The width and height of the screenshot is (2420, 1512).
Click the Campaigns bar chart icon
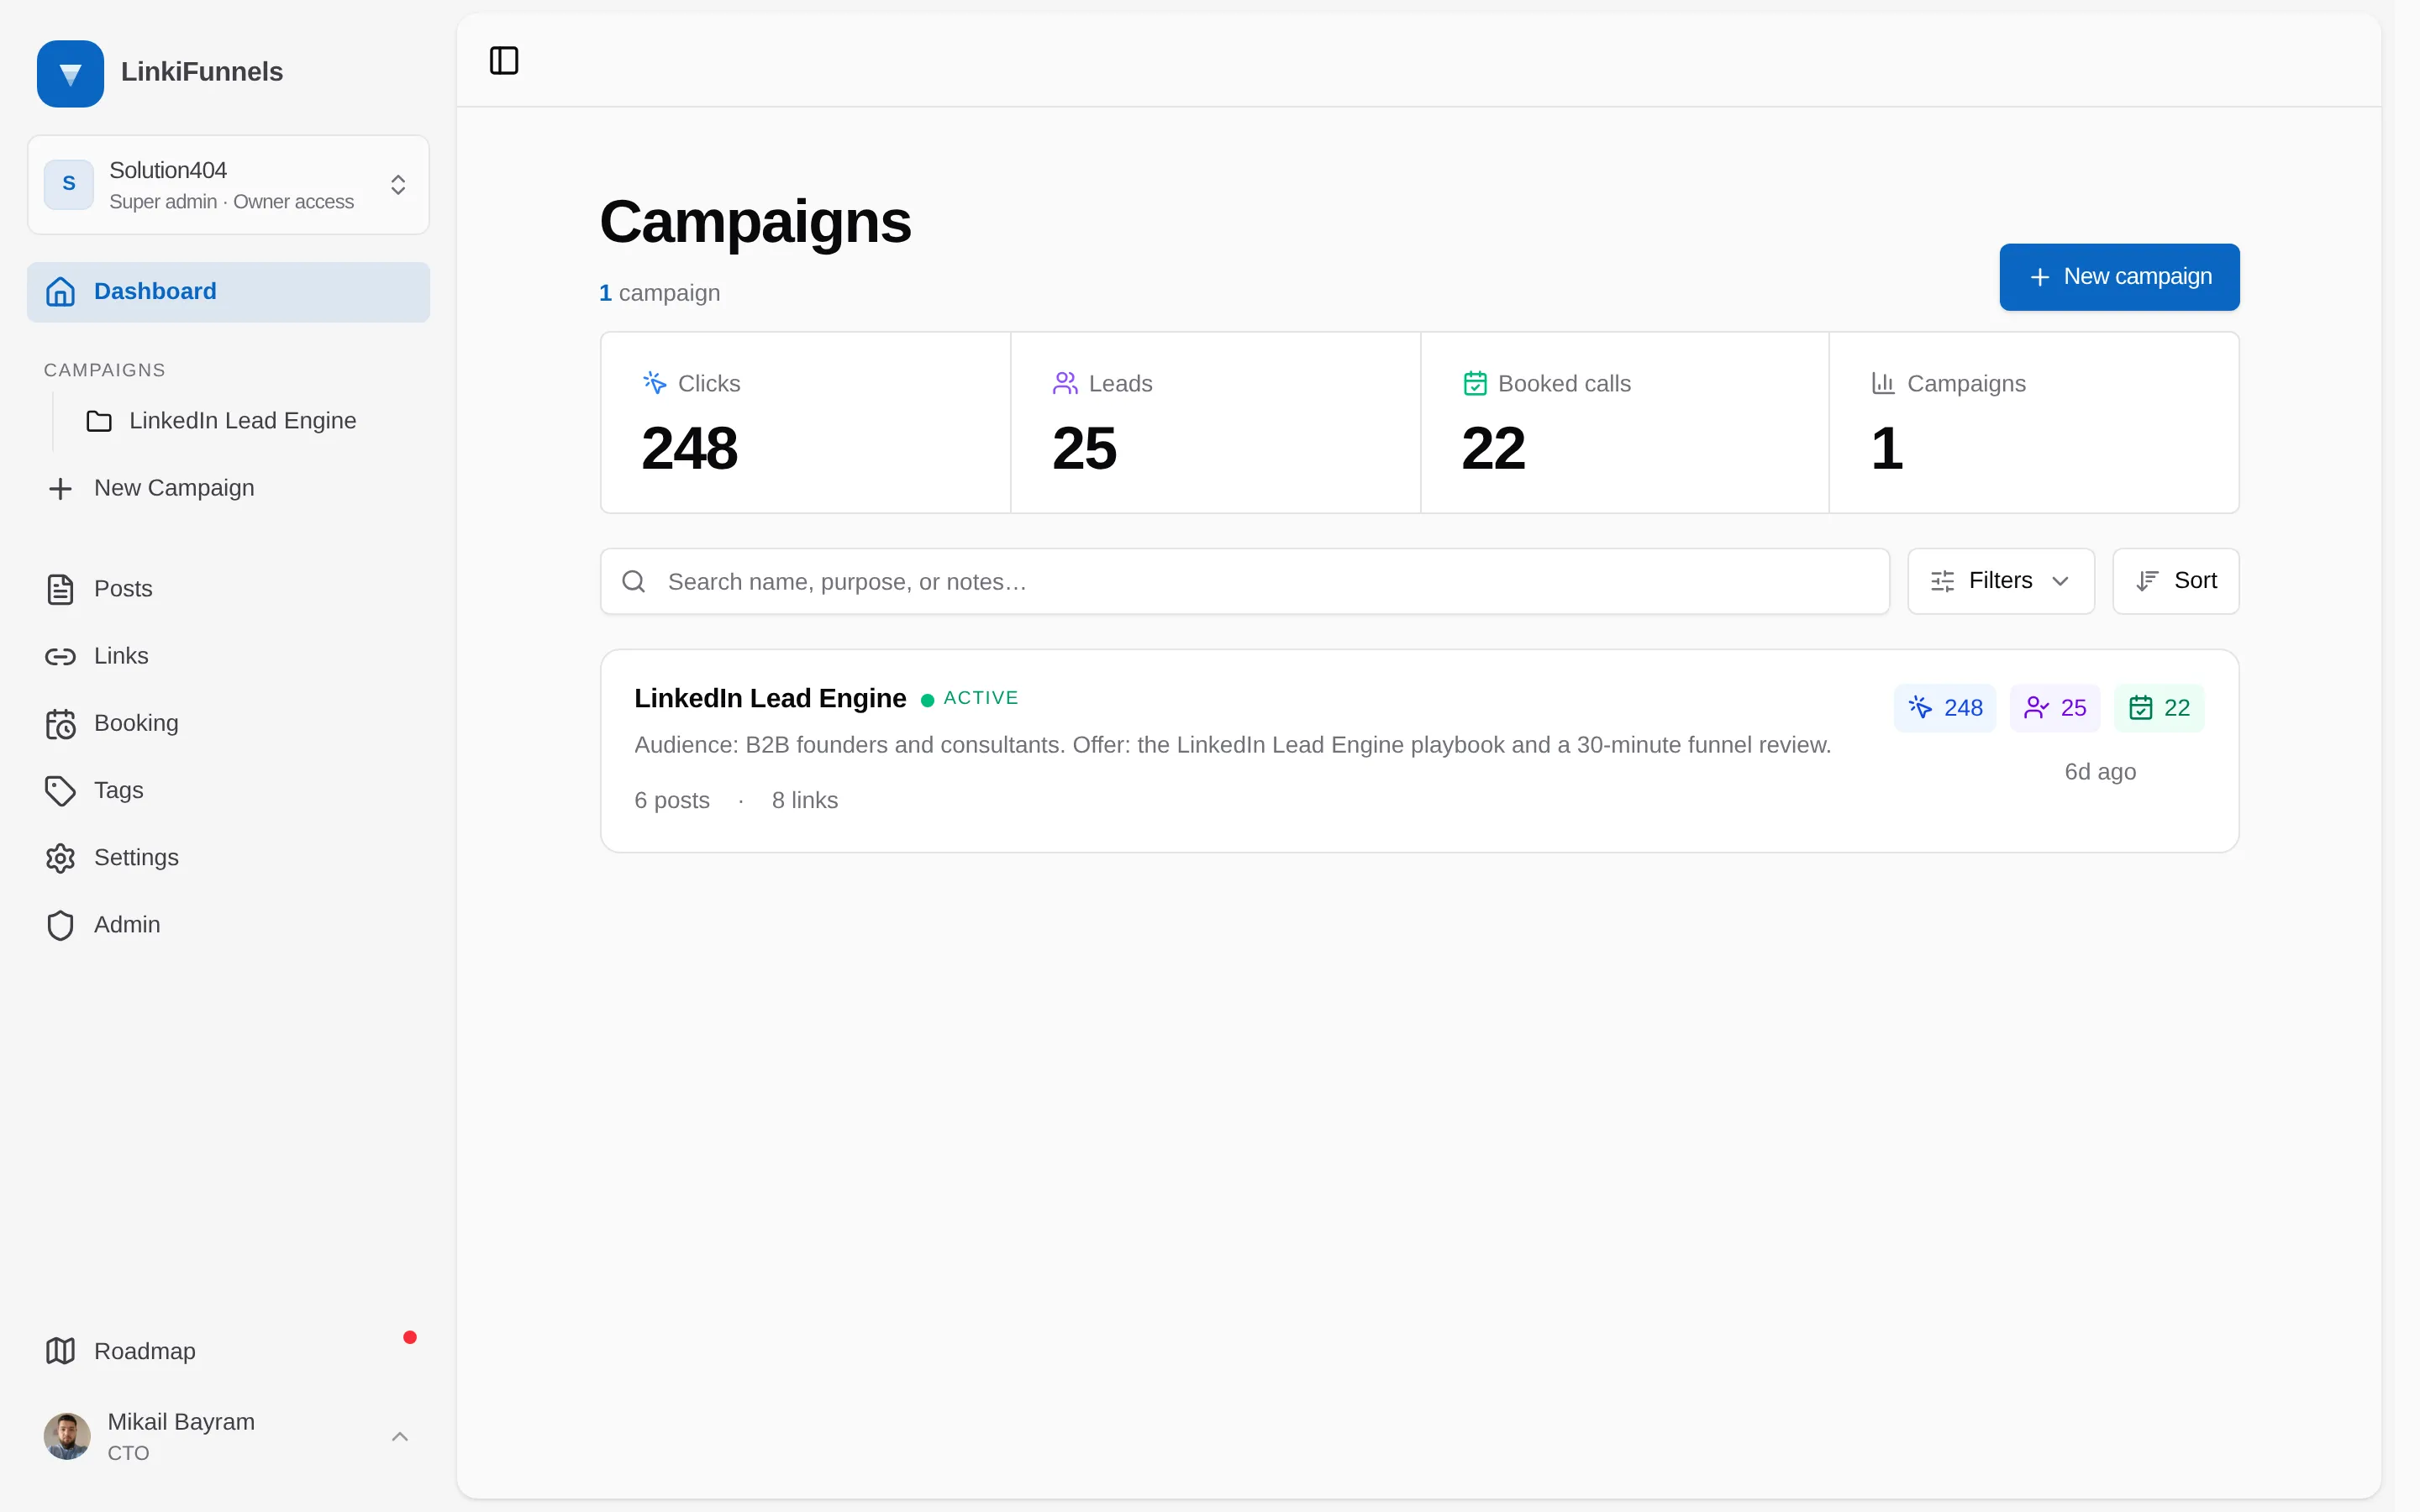(1883, 383)
